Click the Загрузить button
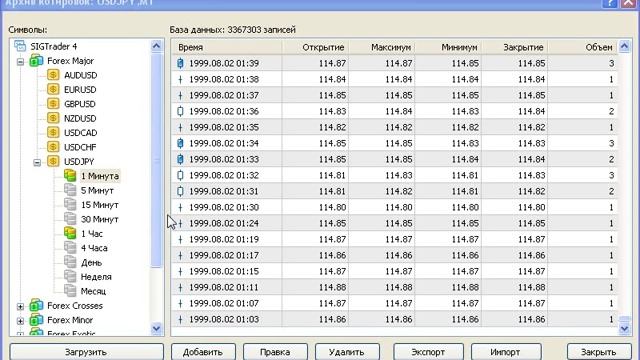This screenshot has width=640, height=360. tap(87, 352)
